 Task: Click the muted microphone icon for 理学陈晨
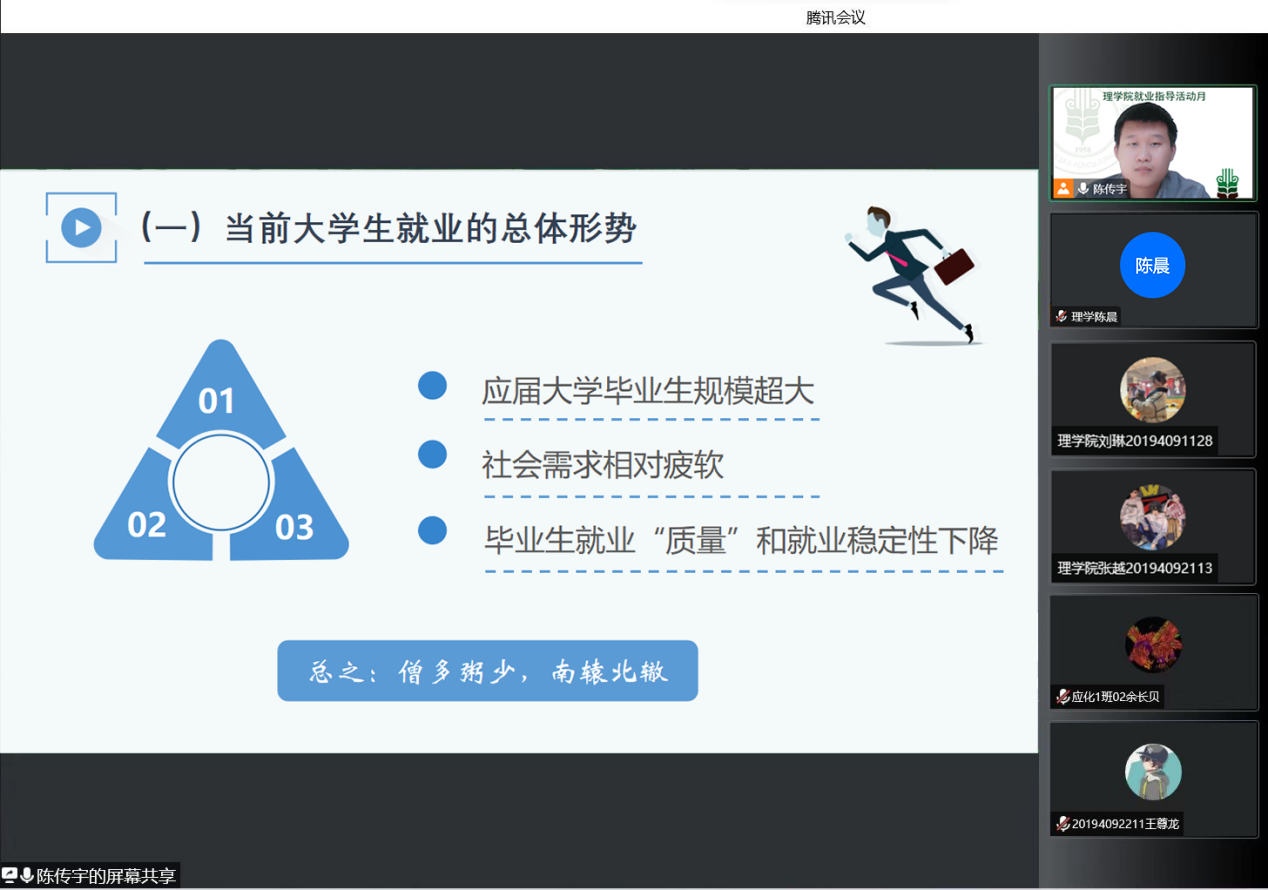click(x=1061, y=316)
